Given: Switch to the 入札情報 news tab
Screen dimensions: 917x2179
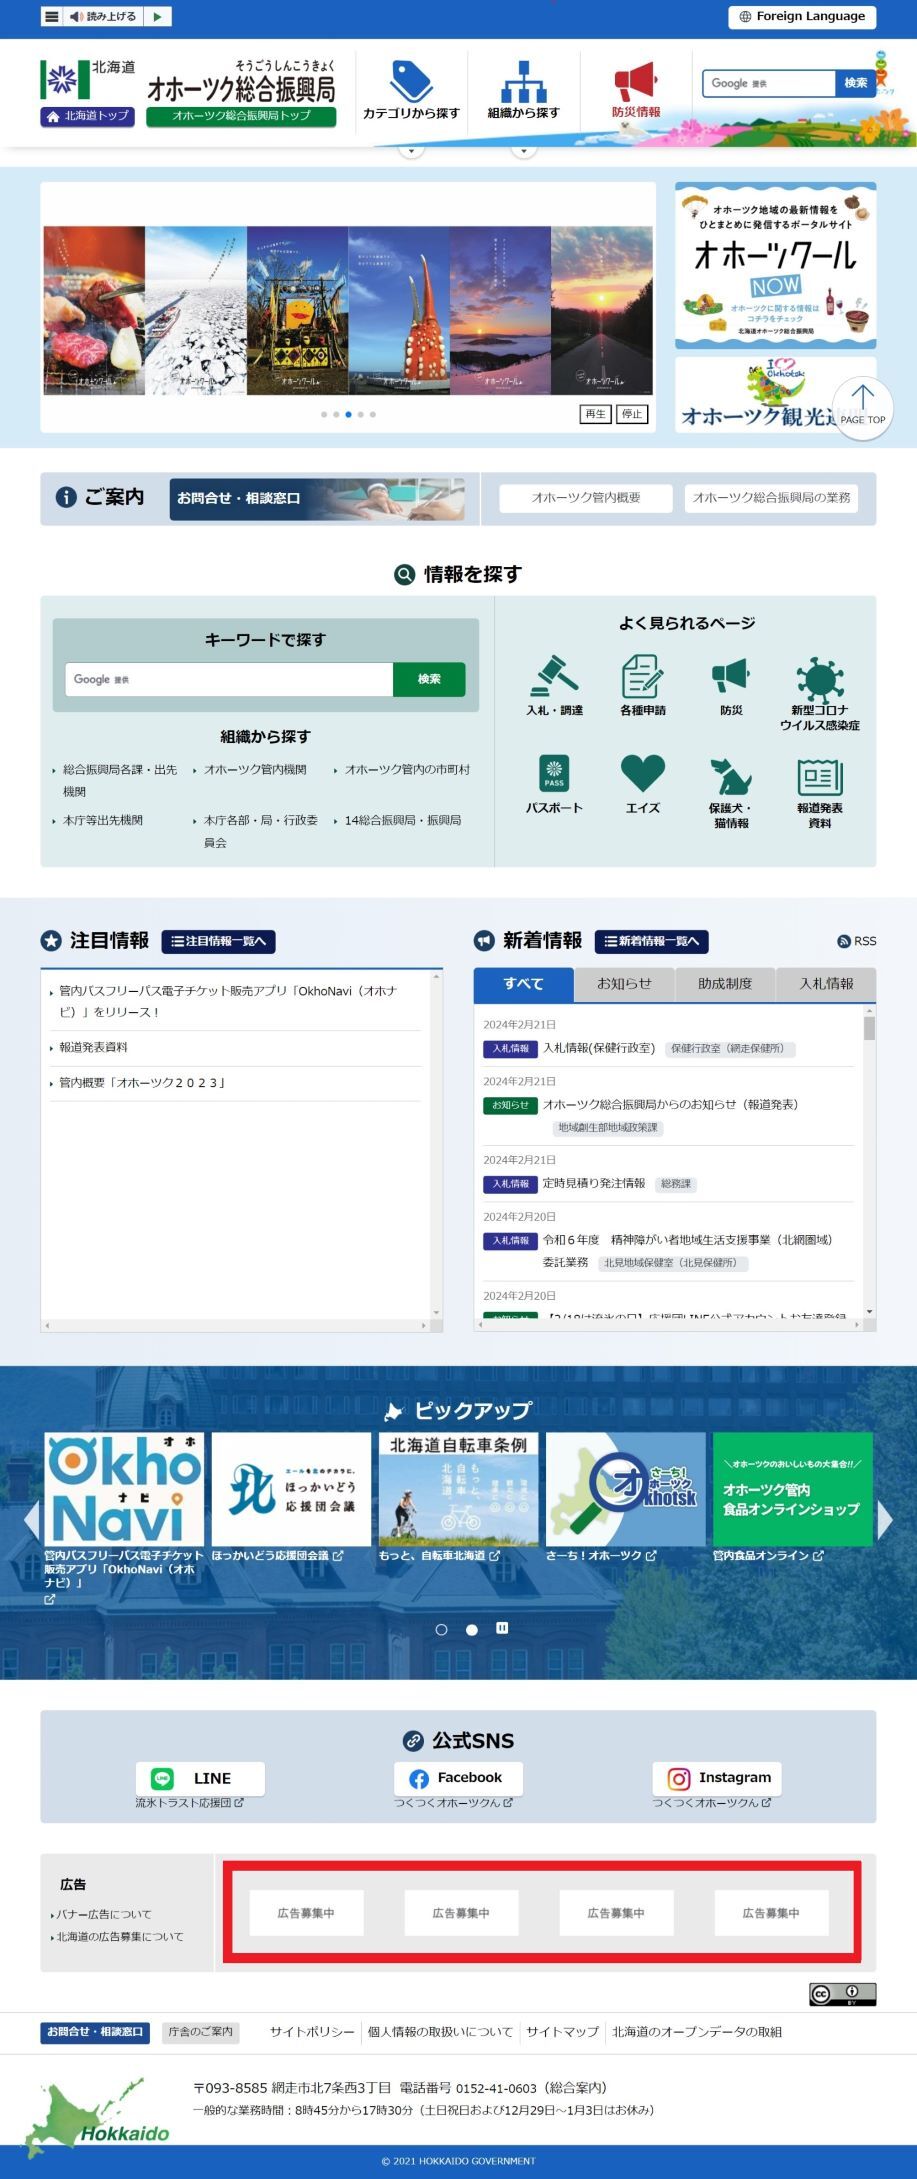Looking at the screenshot, I should click(826, 984).
